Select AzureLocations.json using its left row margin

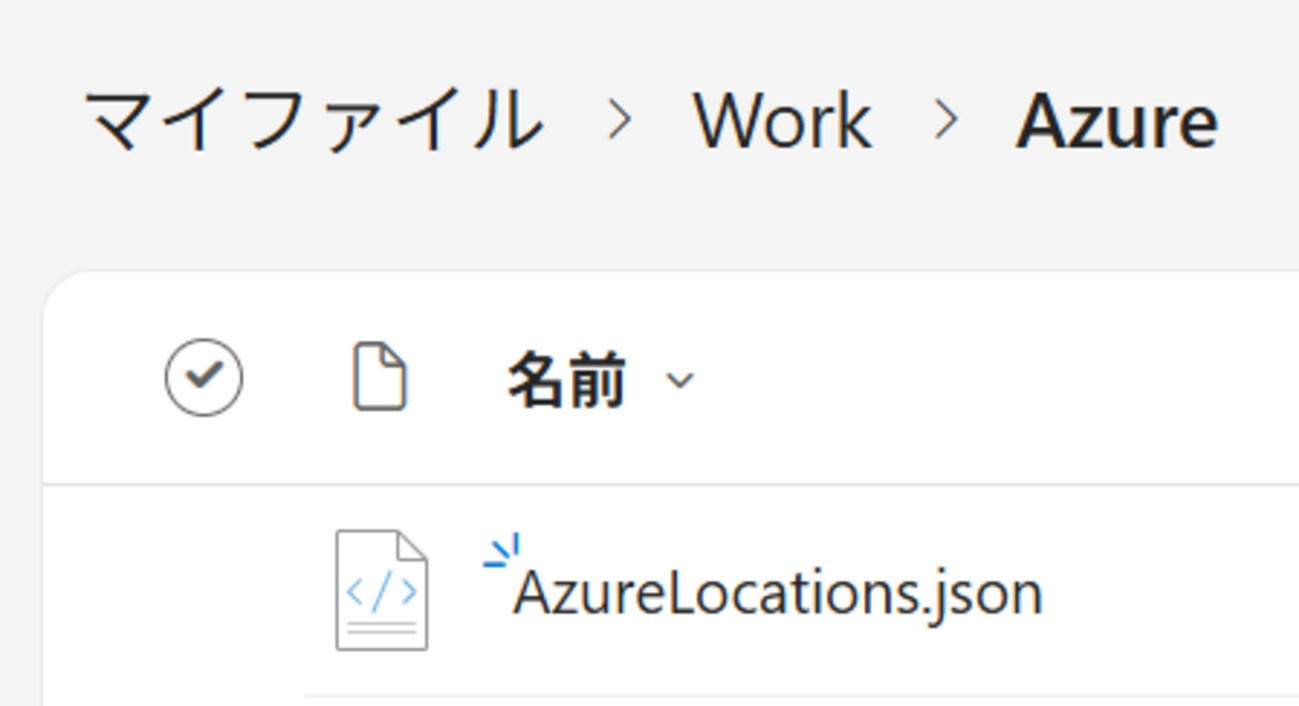pyautogui.click(x=204, y=590)
